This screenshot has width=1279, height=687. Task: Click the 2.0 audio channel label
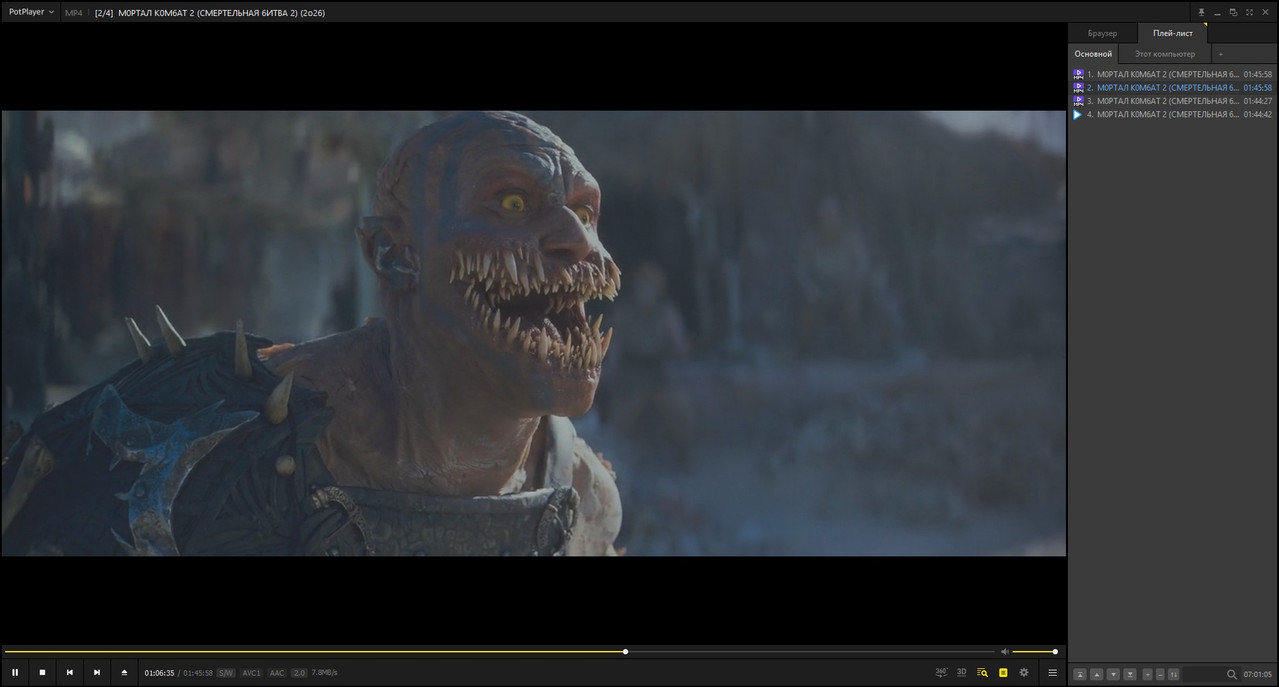click(299, 673)
